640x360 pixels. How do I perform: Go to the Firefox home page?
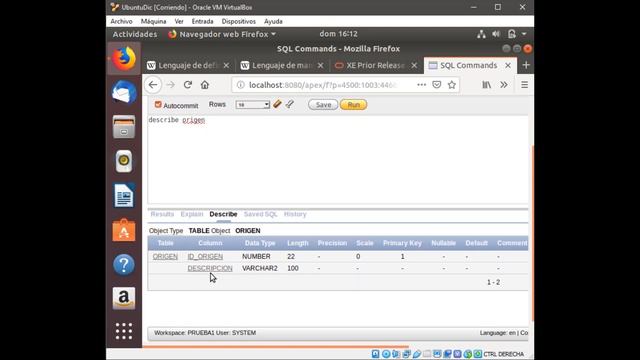coord(205,85)
